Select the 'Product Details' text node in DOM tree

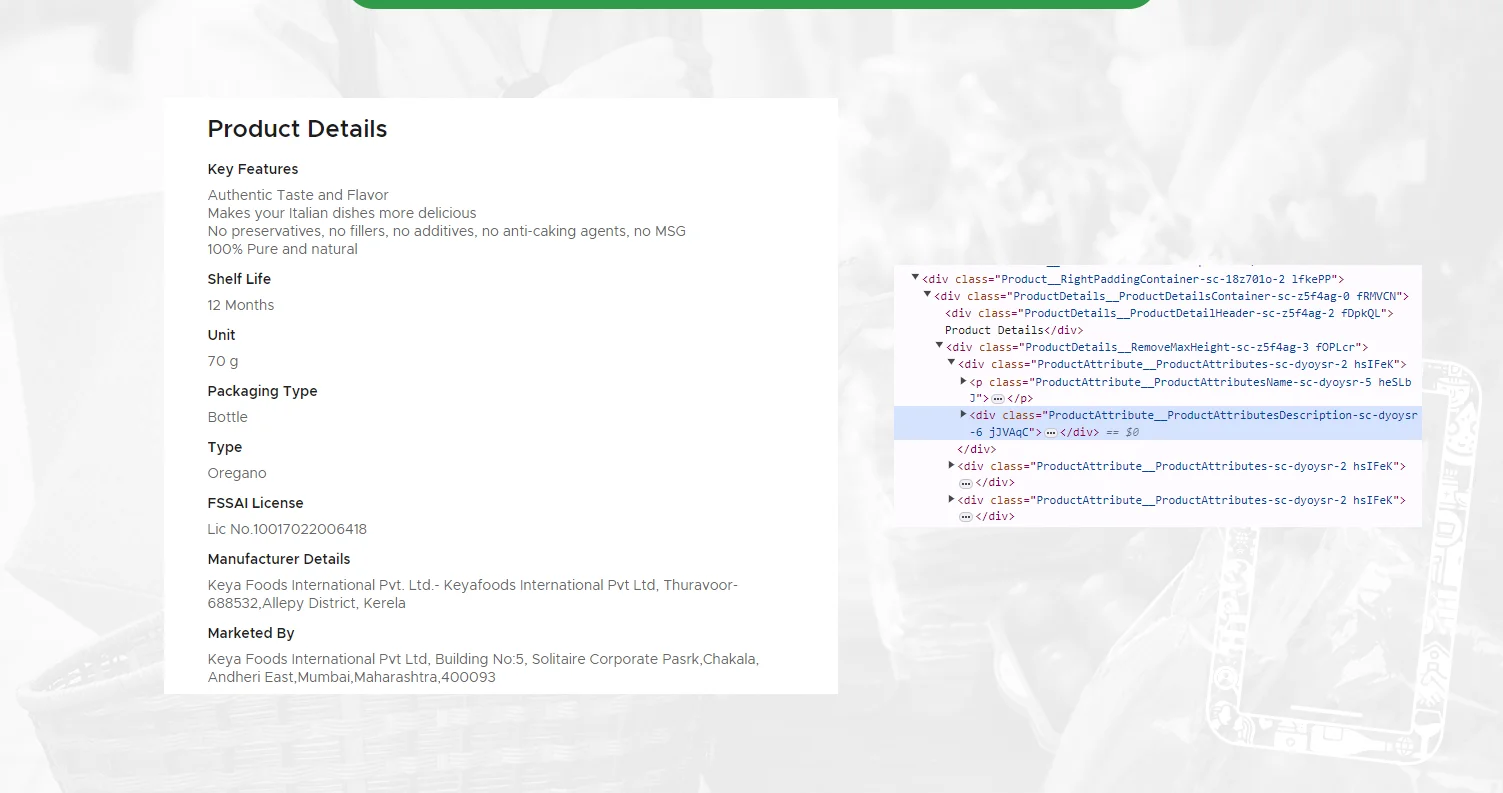click(x=994, y=330)
